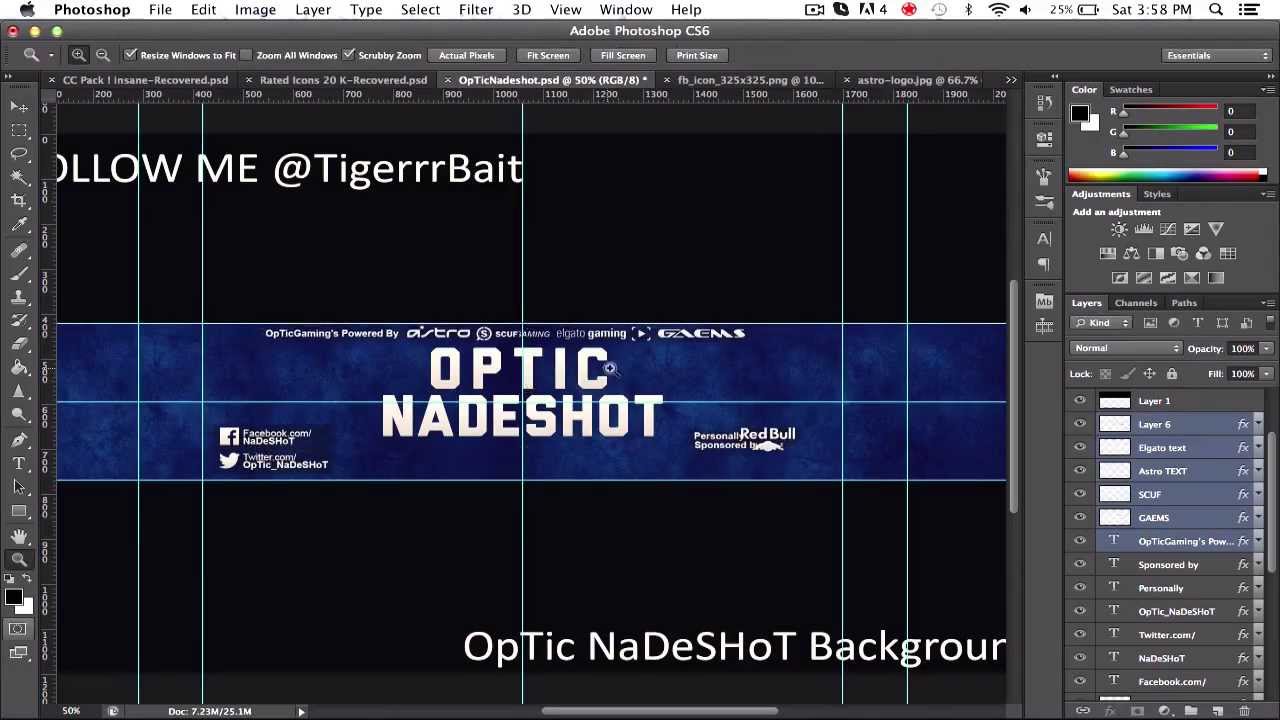Toggle Quick Mask mode
Image resolution: width=1280 pixels, height=720 pixels.
point(18,629)
